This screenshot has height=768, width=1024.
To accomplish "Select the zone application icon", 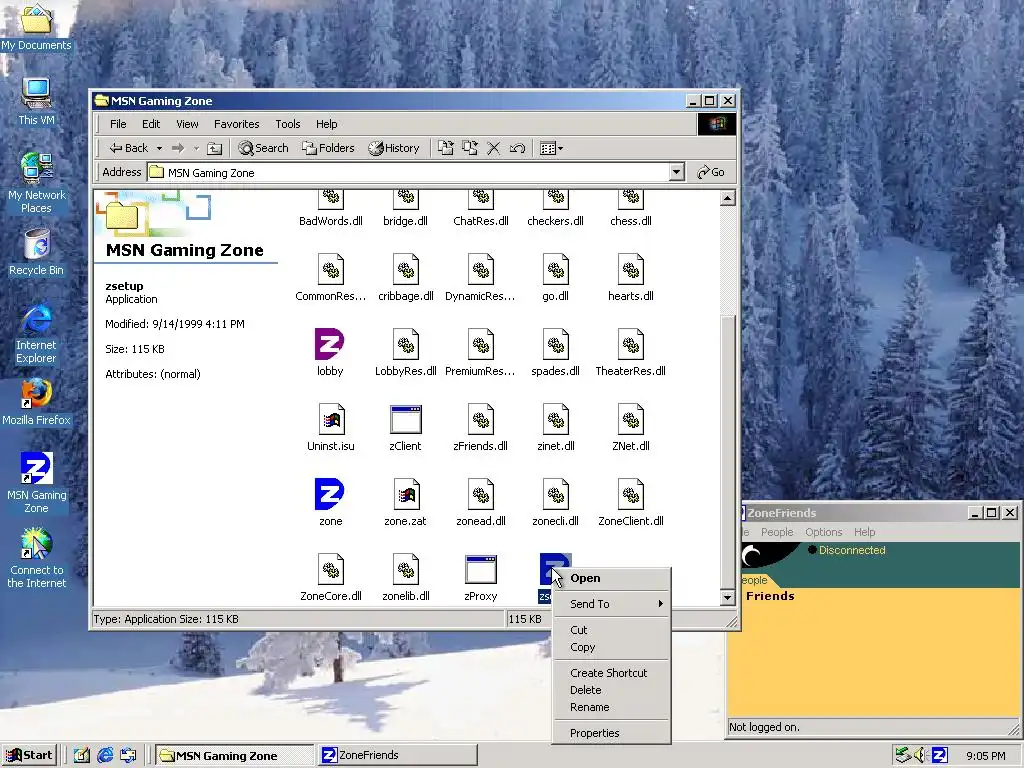I will (x=330, y=494).
